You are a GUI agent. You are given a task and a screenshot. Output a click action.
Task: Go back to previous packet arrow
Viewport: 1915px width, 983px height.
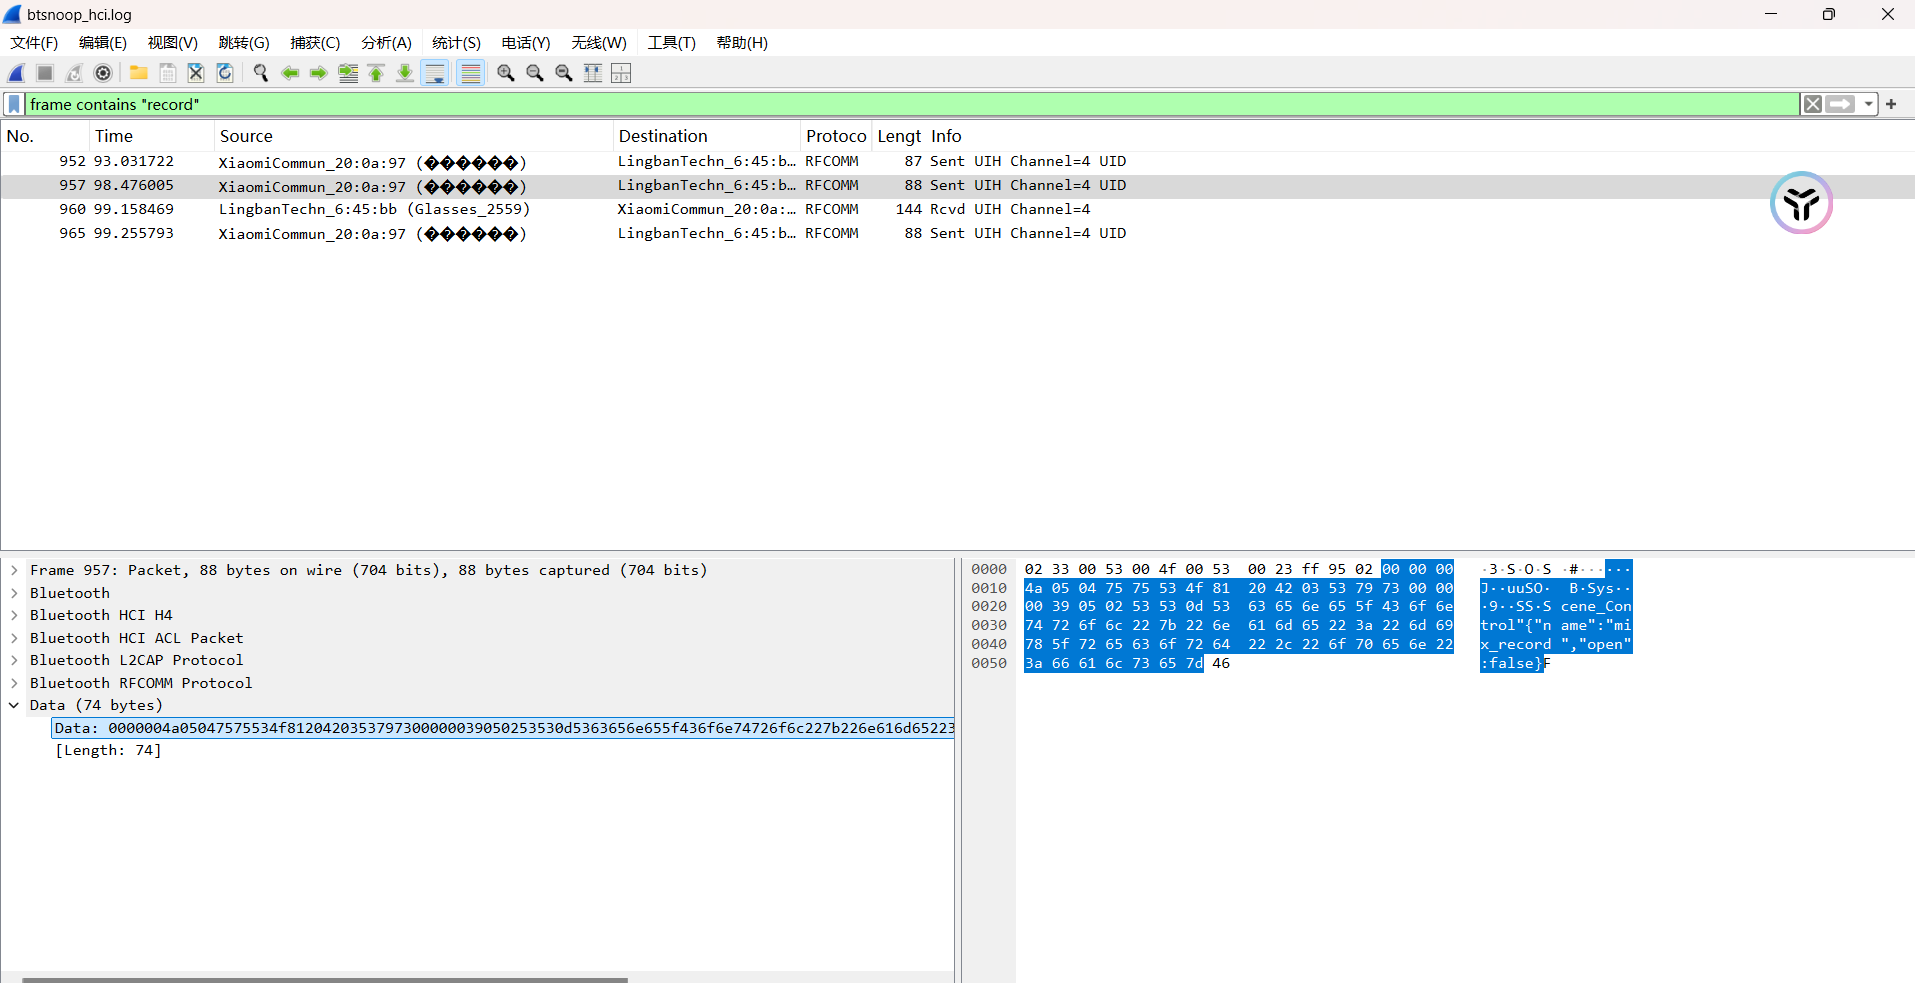coord(290,73)
